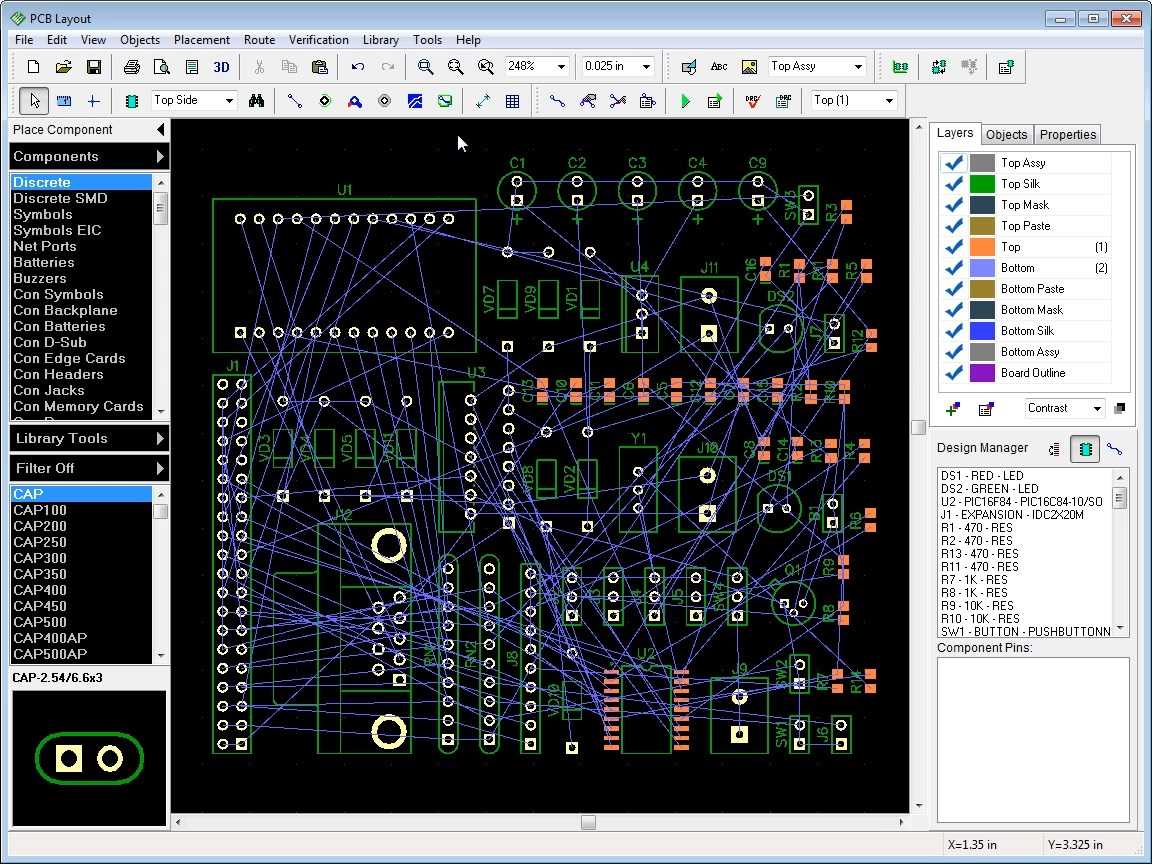The image size is (1152, 864).
Task: Open the binoculars find tool
Action: (256, 101)
